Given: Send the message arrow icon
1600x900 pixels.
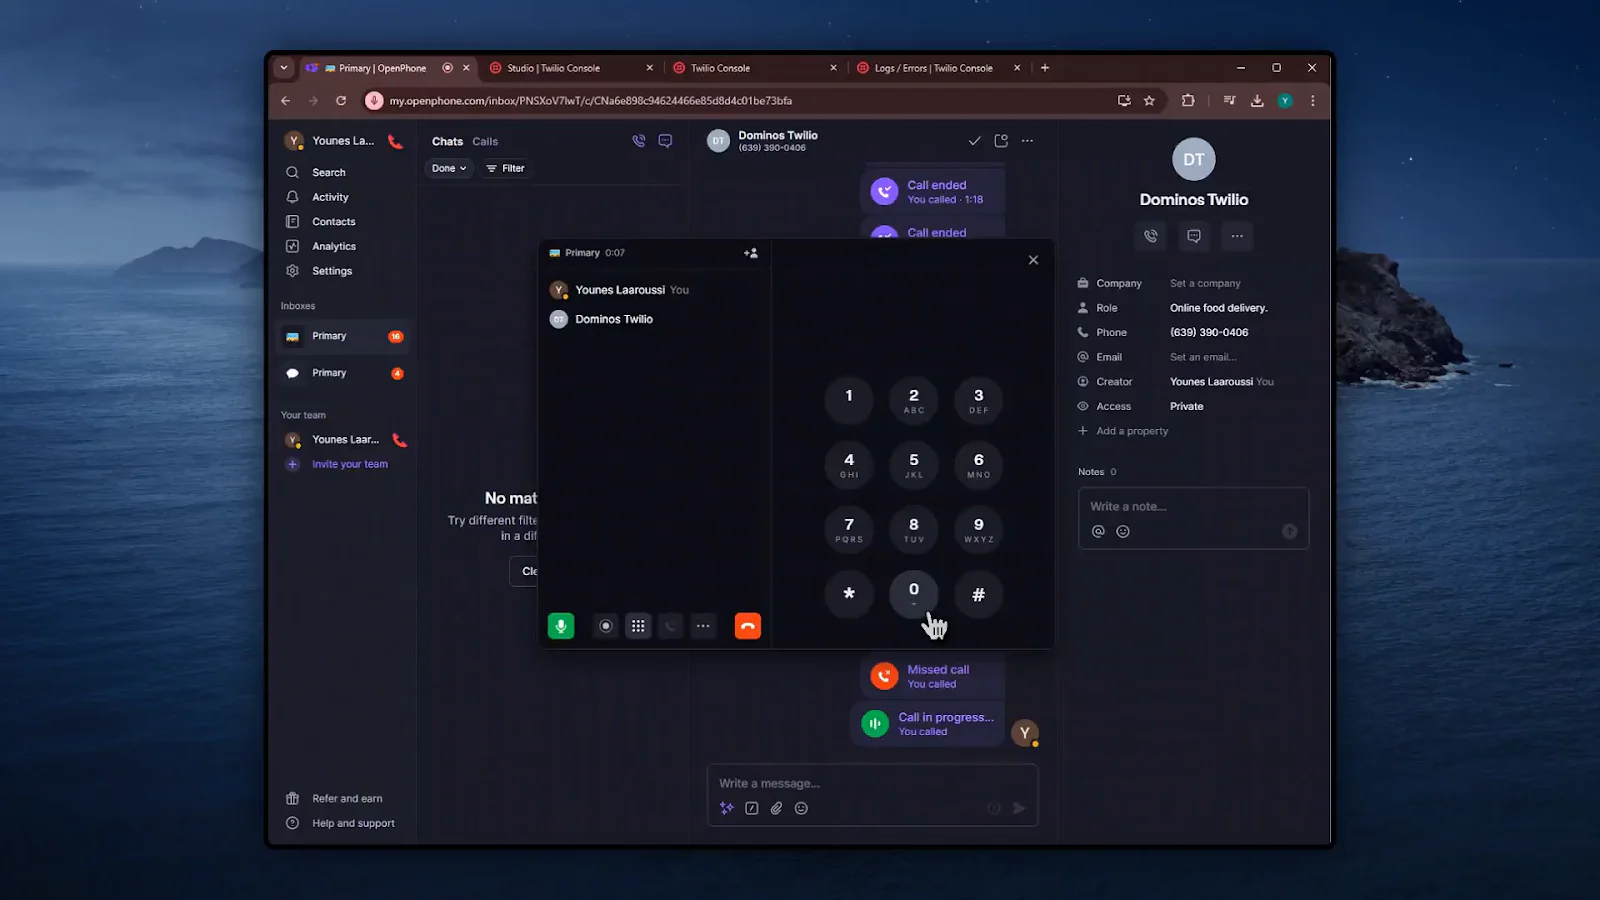Looking at the screenshot, I should (x=1019, y=808).
